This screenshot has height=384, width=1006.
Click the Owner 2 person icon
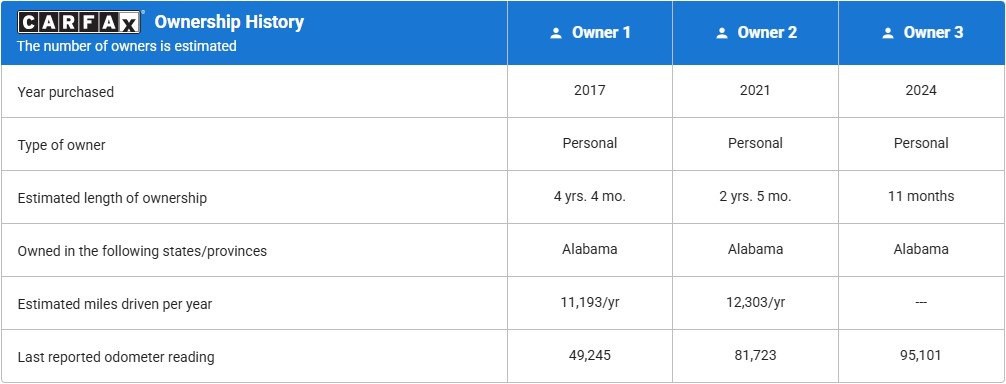(722, 33)
